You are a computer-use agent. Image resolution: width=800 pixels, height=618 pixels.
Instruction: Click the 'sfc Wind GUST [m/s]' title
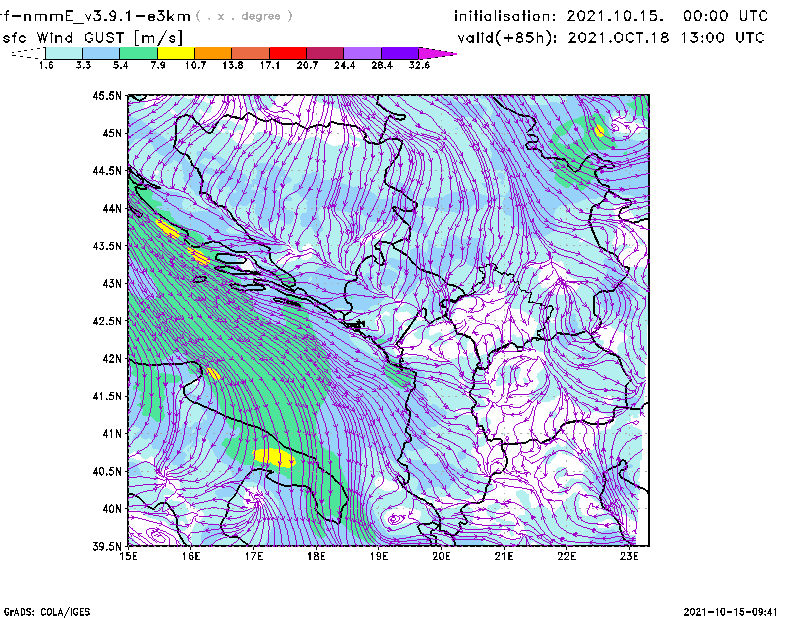point(92,38)
